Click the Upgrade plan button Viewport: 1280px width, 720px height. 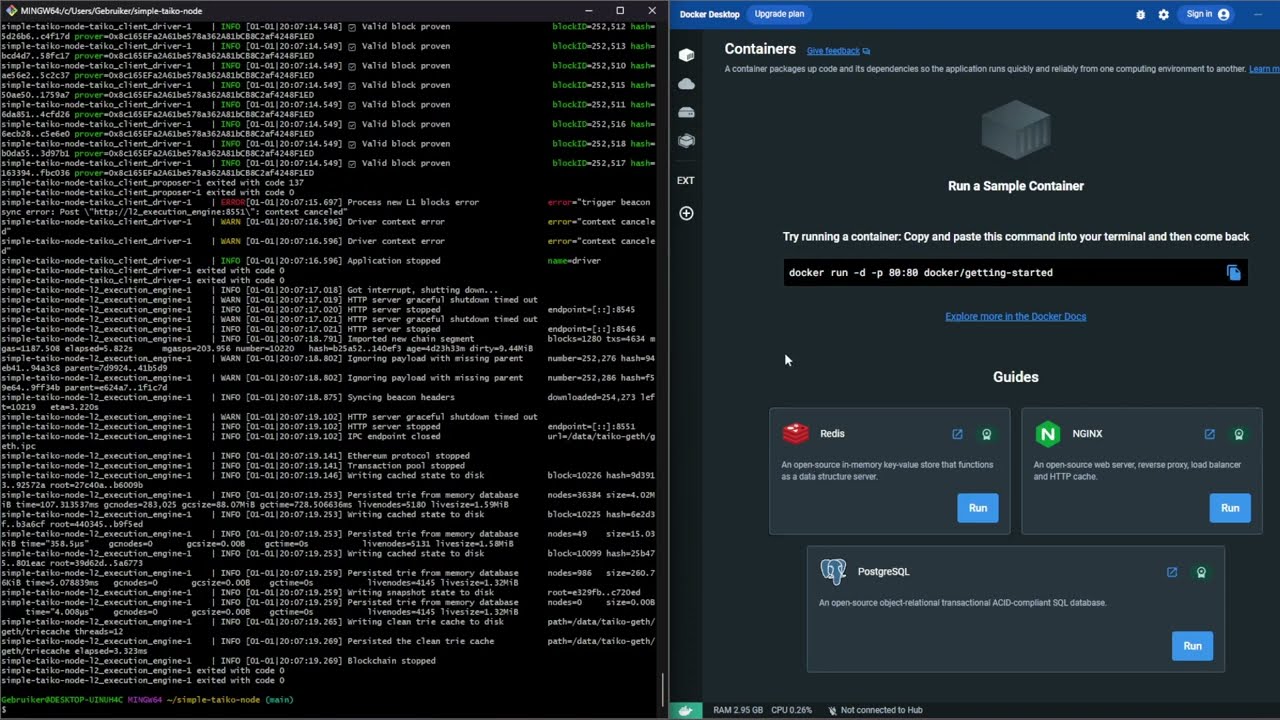click(x=778, y=14)
